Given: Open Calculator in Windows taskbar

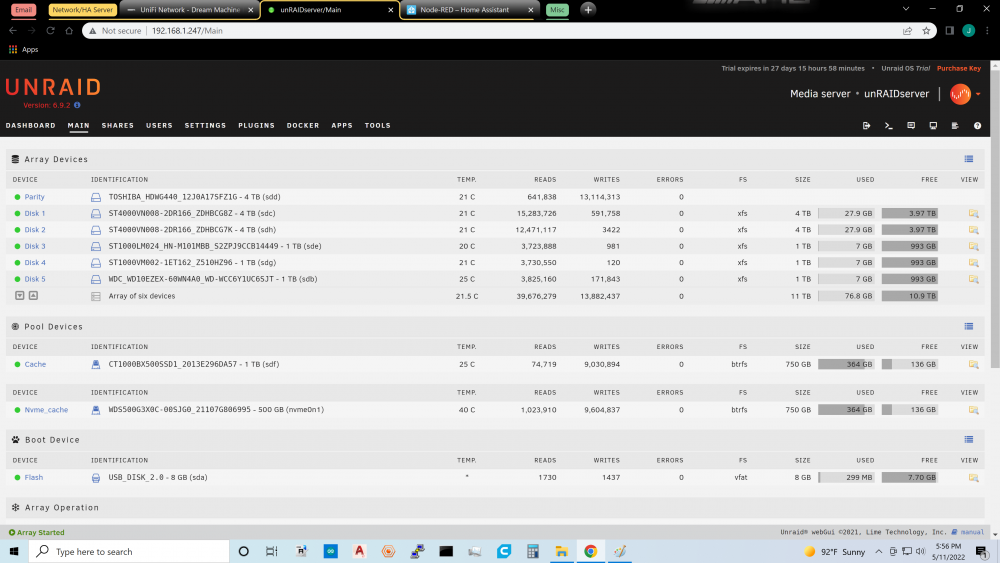Looking at the screenshot, I should 533,552.
